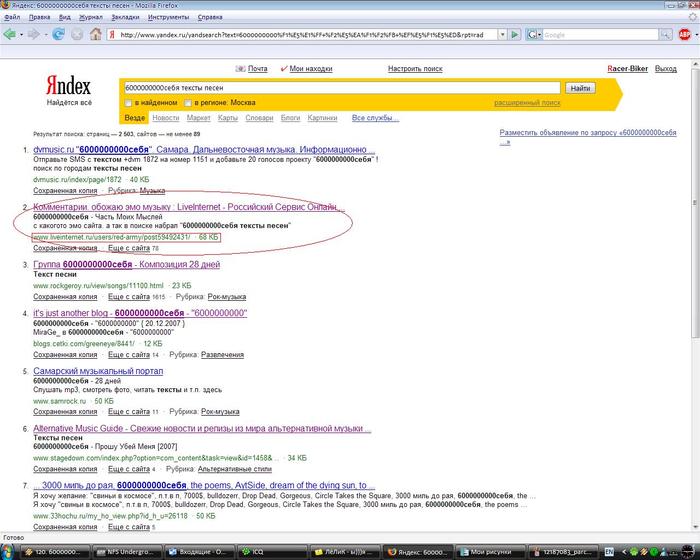
Task: Click the vertical page scrollbar thumb
Action: click(x=695, y=203)
